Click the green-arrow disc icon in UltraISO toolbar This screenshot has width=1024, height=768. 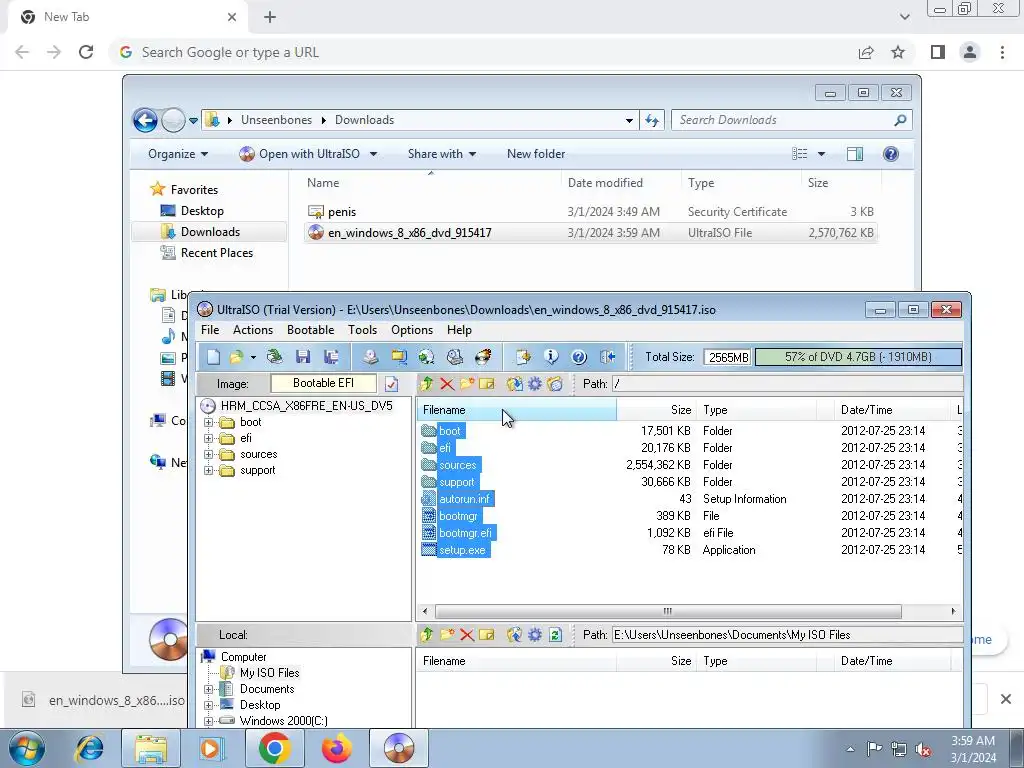pyautogui.click(x=426, y=357)
